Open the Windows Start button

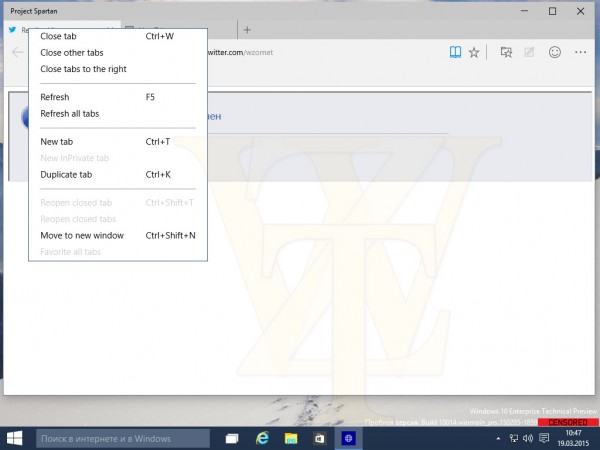click(x=15, y=438)
